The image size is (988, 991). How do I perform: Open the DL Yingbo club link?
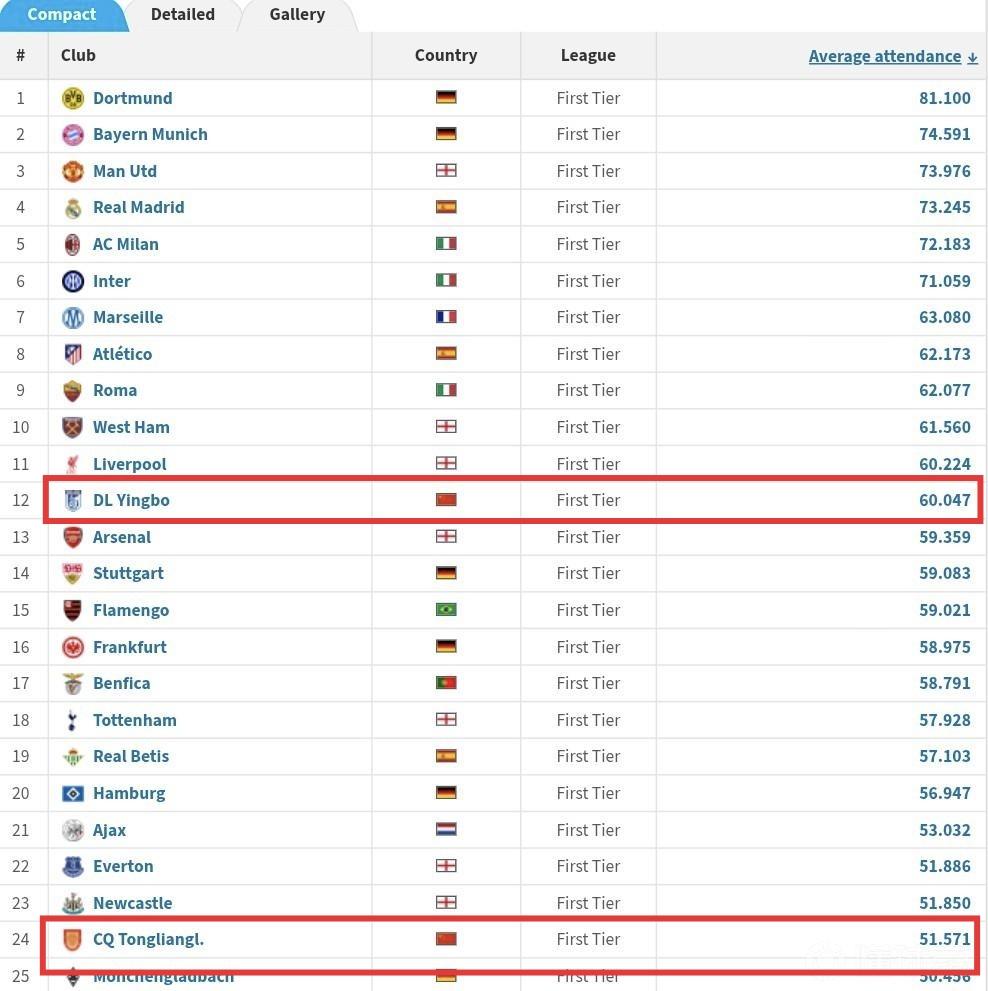[131, 500]
